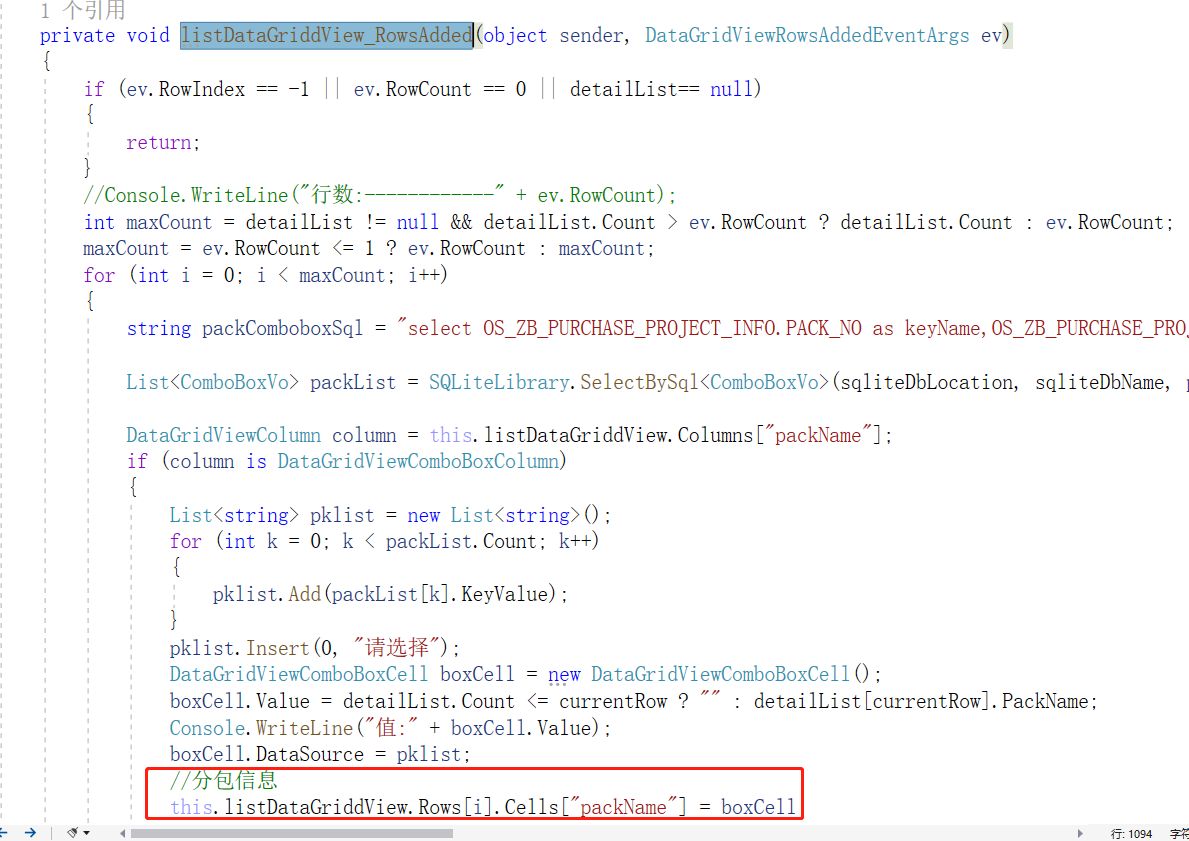Click "ev.RowIndex" in the if condition
Image resolution: width=1189 pixels, height=841 pixels.
(186, 89)
